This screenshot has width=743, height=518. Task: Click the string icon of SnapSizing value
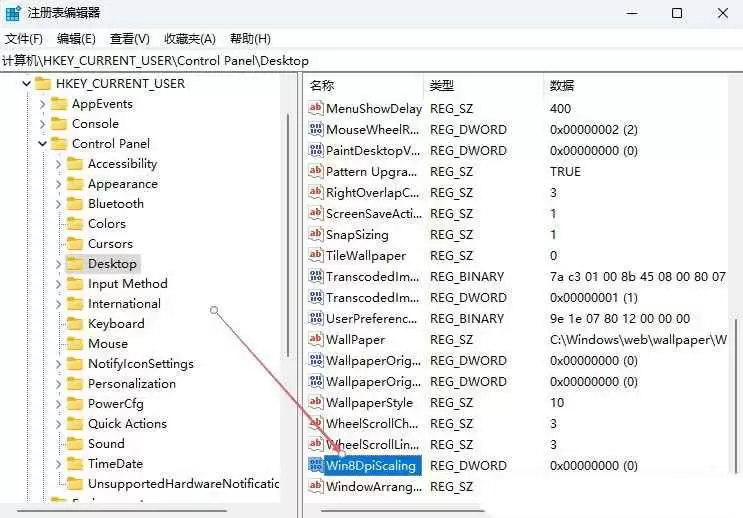[316, 234]
